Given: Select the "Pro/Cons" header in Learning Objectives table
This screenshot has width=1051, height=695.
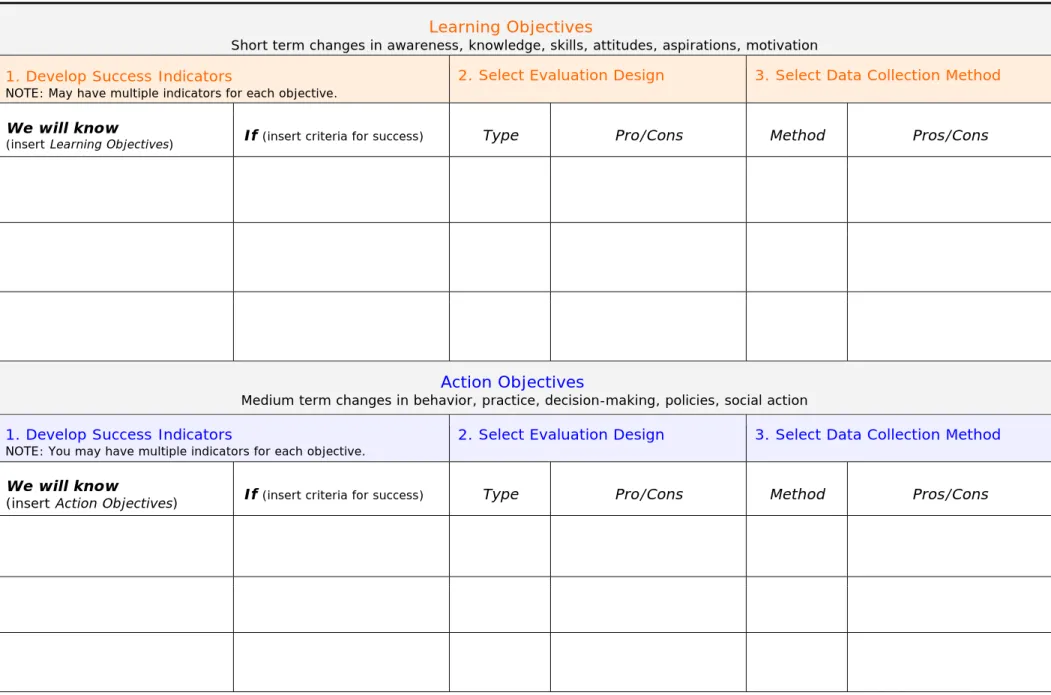Looking at the screenshot, I should (649, 135).
